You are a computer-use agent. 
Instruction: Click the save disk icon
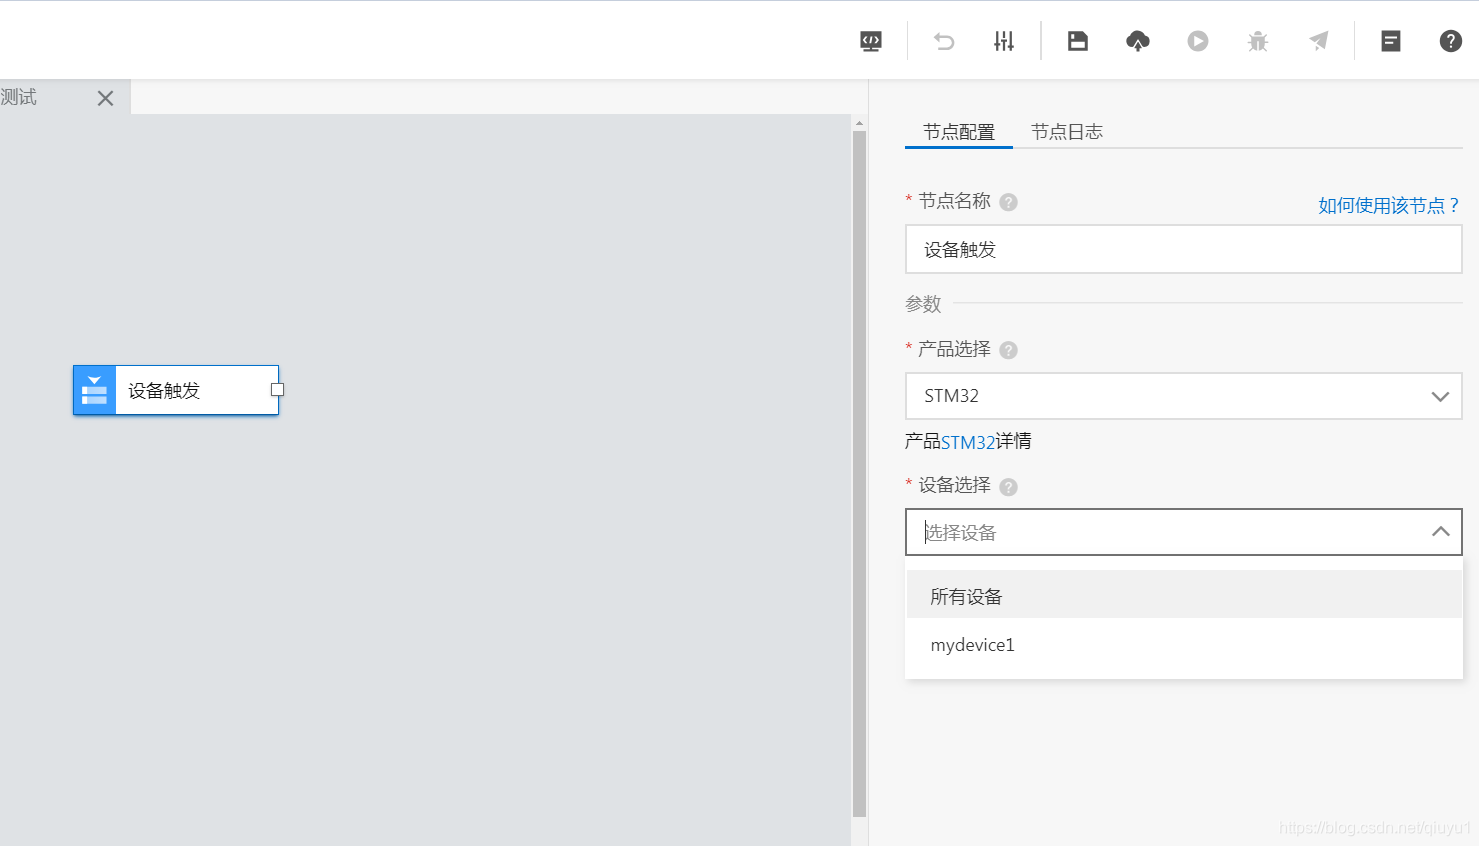pos(1077,41)
